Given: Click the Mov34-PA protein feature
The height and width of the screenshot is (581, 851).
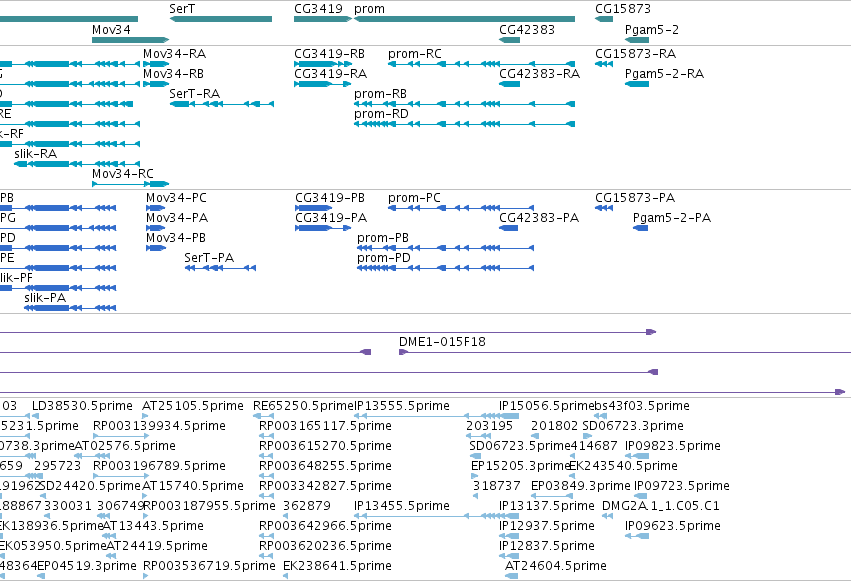Looking at the screenshot, I should click(156, 228).
